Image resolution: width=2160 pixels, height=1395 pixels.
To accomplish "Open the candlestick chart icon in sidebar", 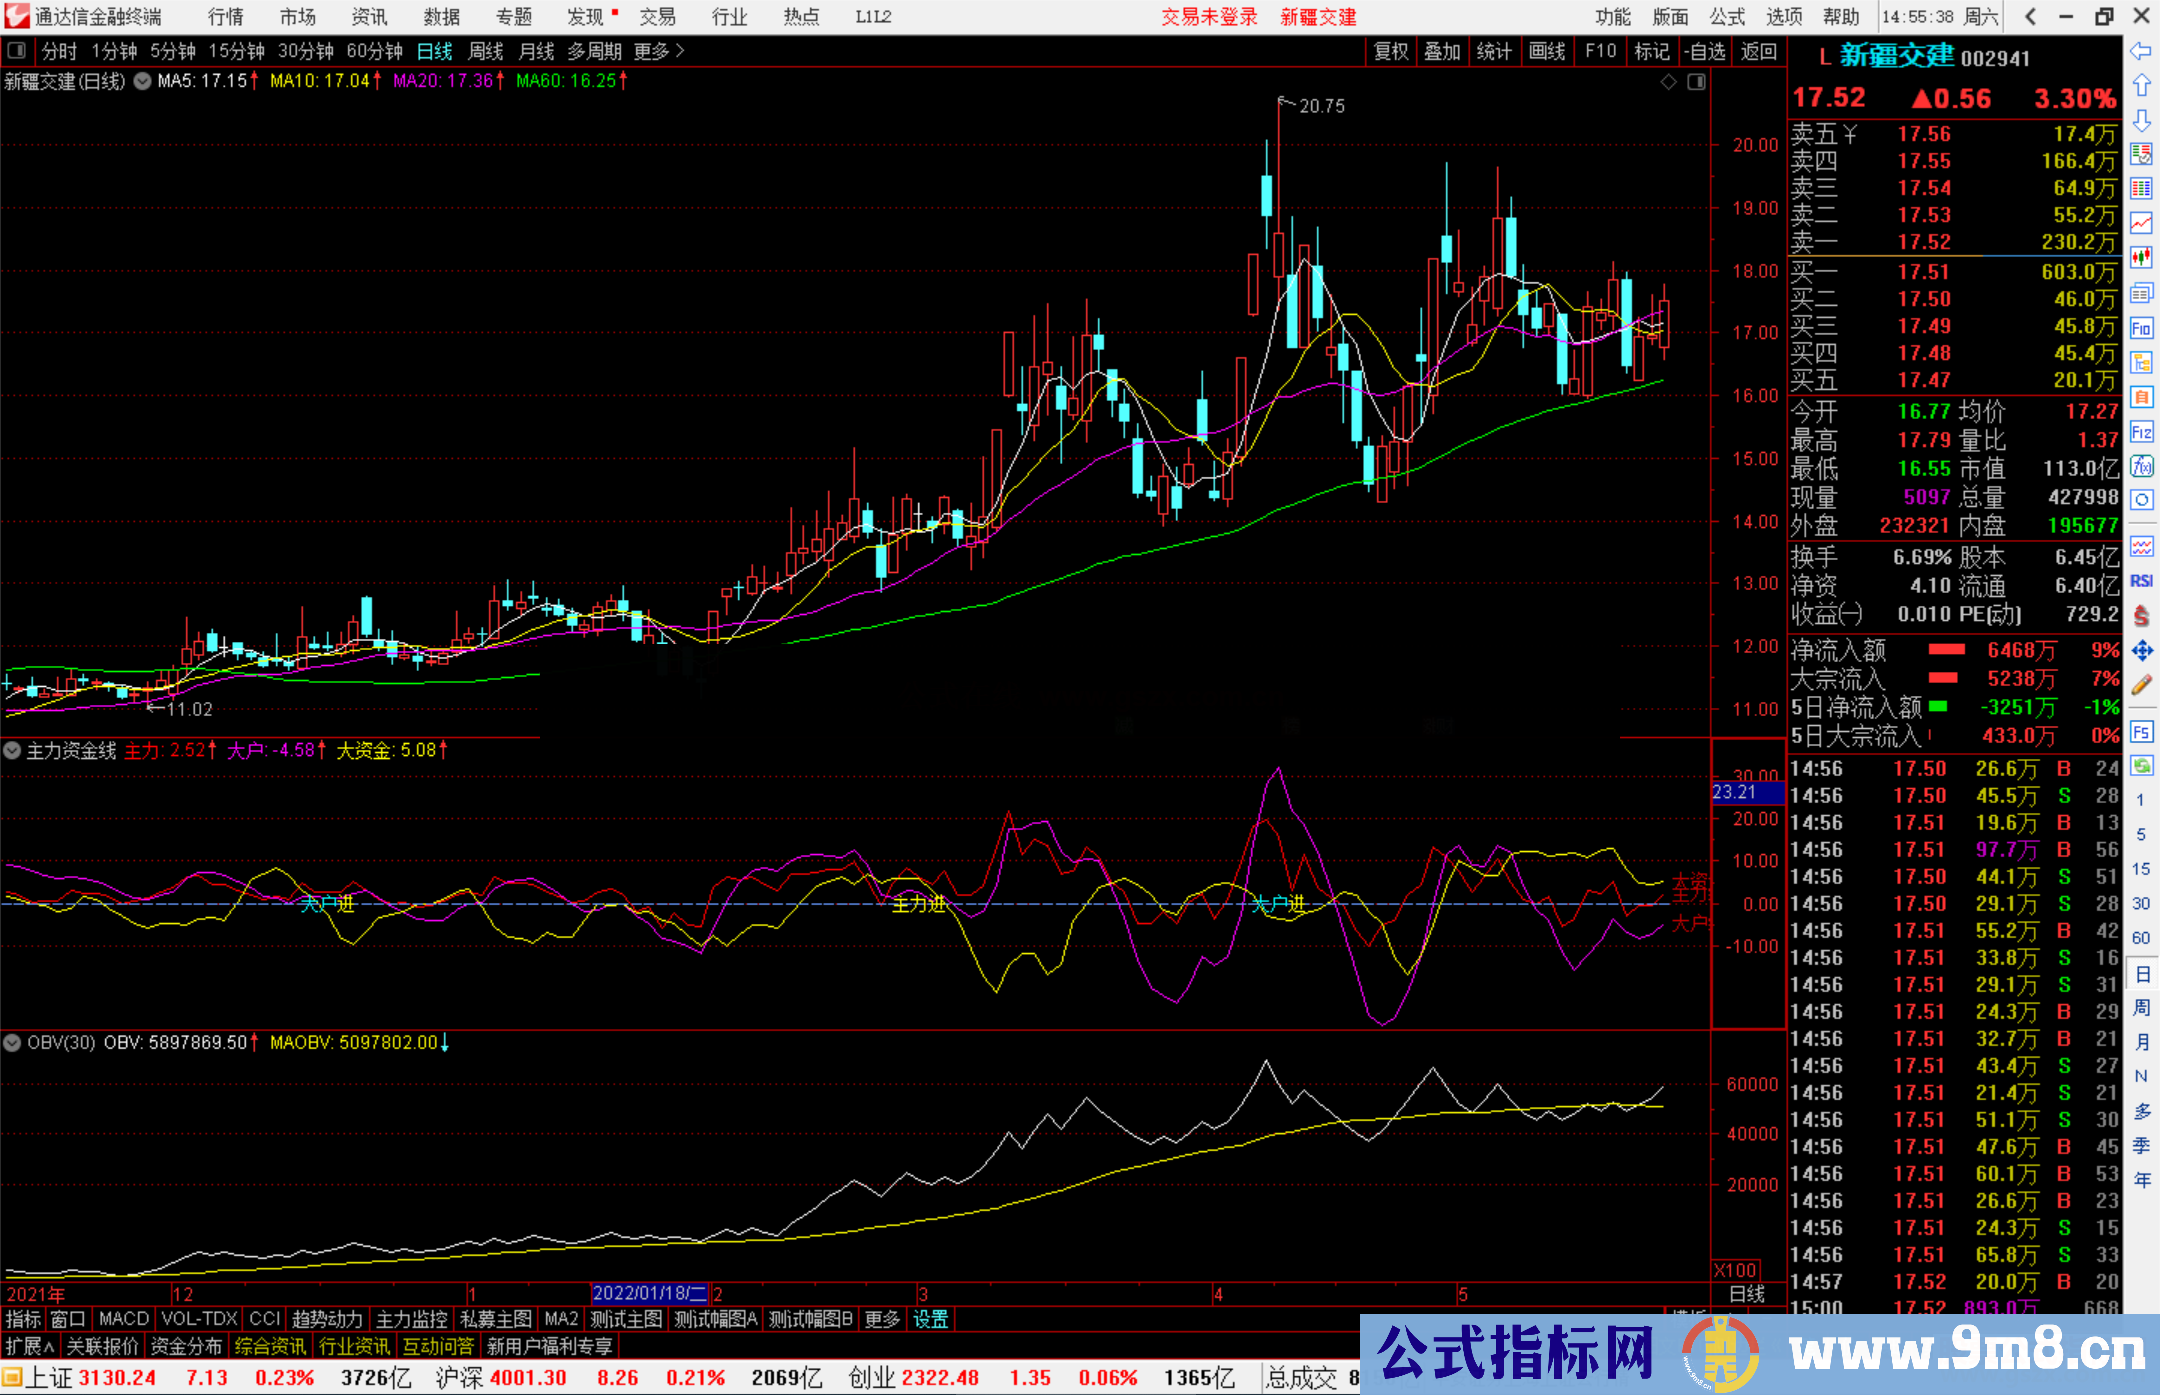I will point(2141,258).
